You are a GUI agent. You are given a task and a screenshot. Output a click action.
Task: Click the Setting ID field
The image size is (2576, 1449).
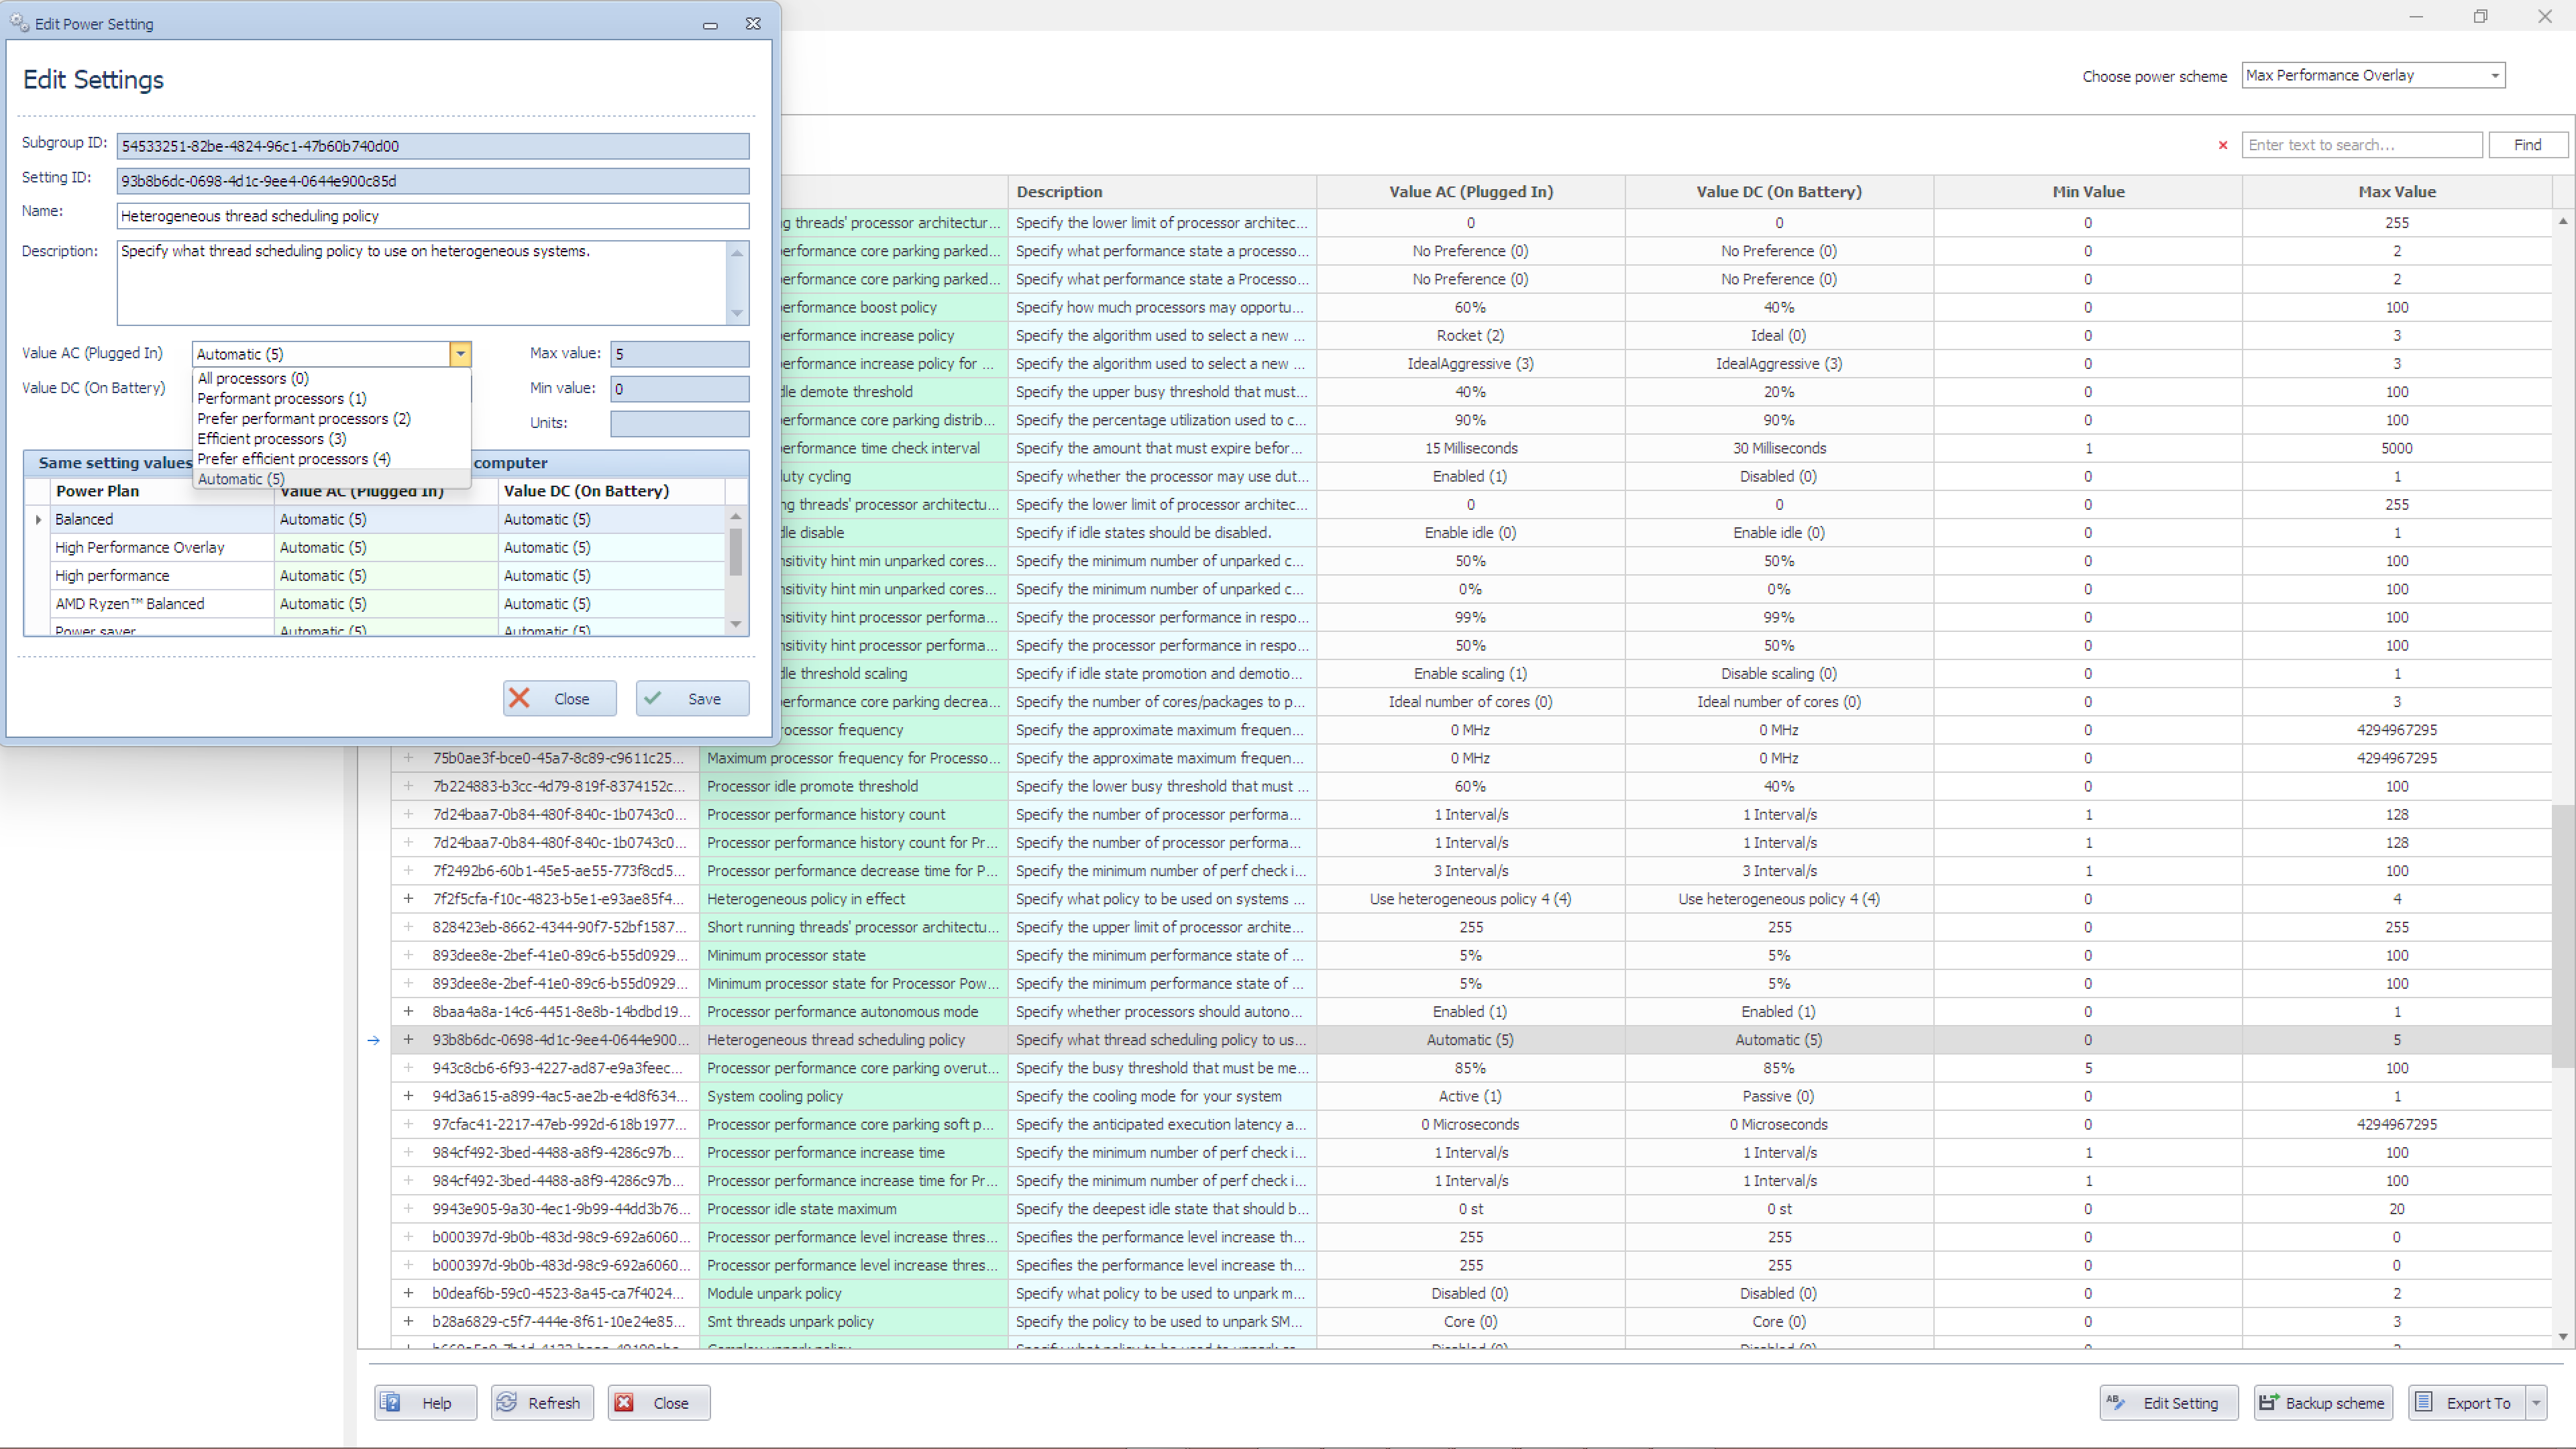click(x=432, y=181)
